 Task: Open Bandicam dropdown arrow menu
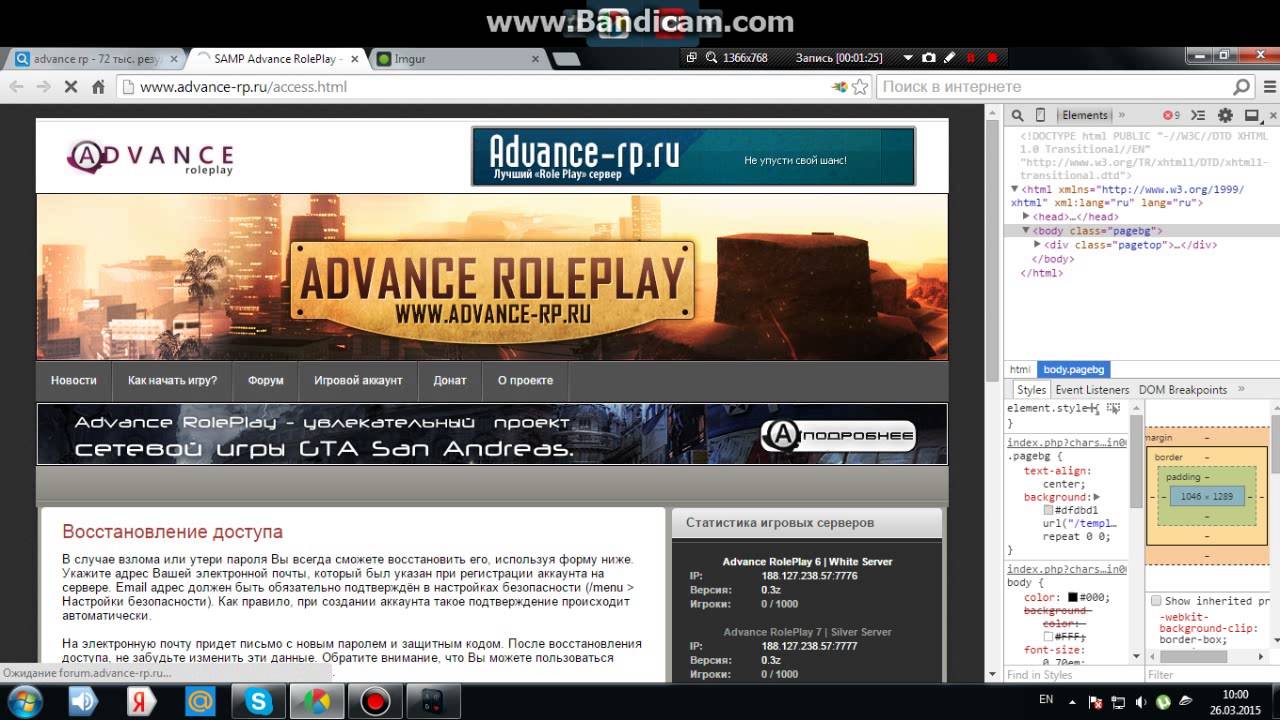tap(908, 58)
